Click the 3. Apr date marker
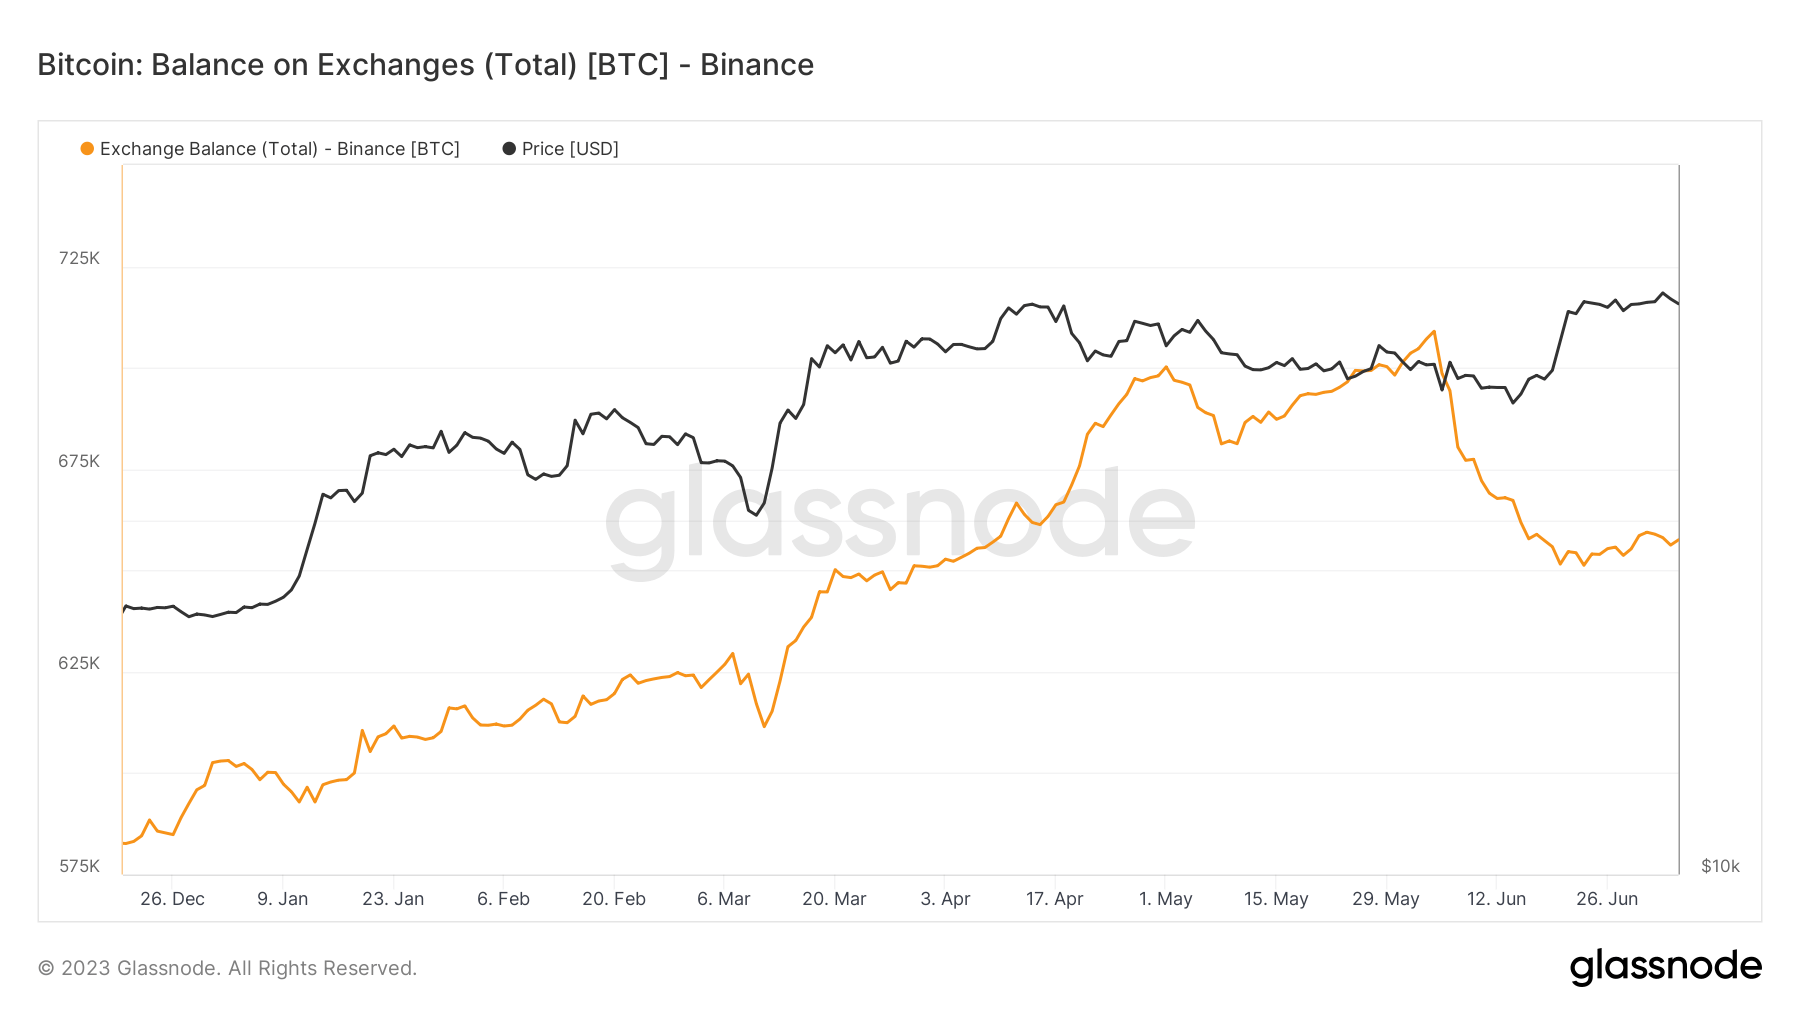The width and height of the screenshot is (1800, 1013). [945, 899]
